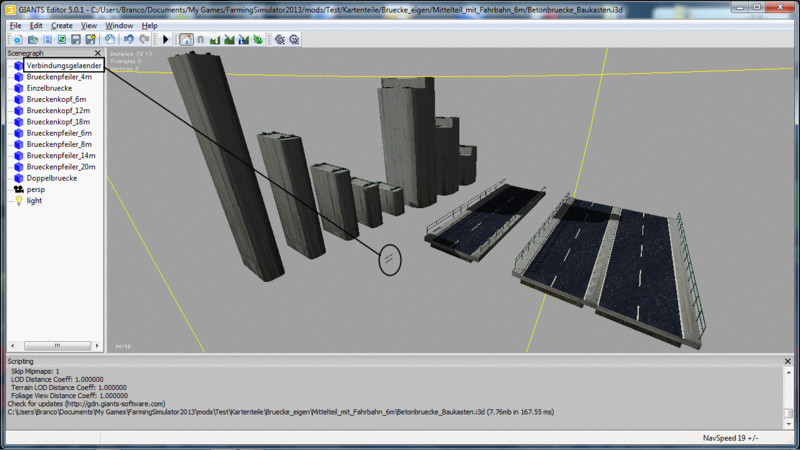Click the green refresh toolbar icon
The width and height of the screenshot is (800, 450).
[61, 39]
